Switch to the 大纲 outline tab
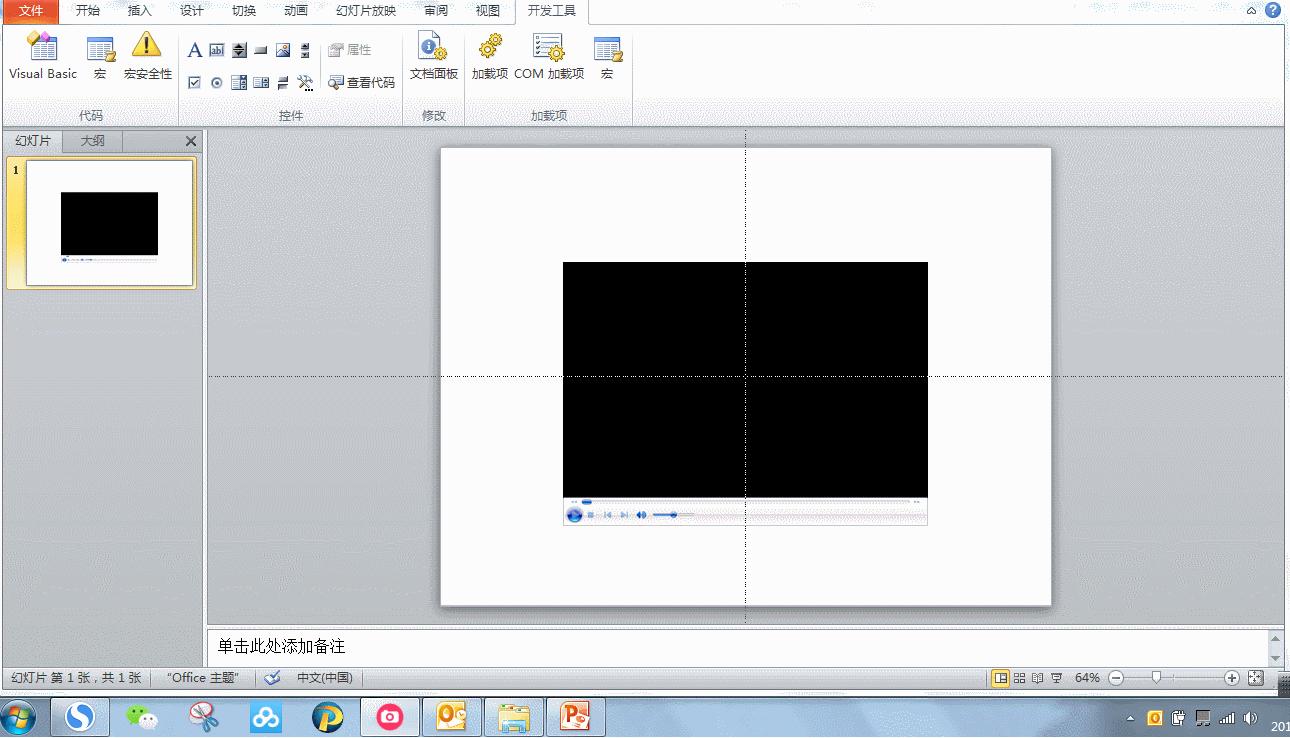Screen dimensions: 1290x738 click(92, 141)
